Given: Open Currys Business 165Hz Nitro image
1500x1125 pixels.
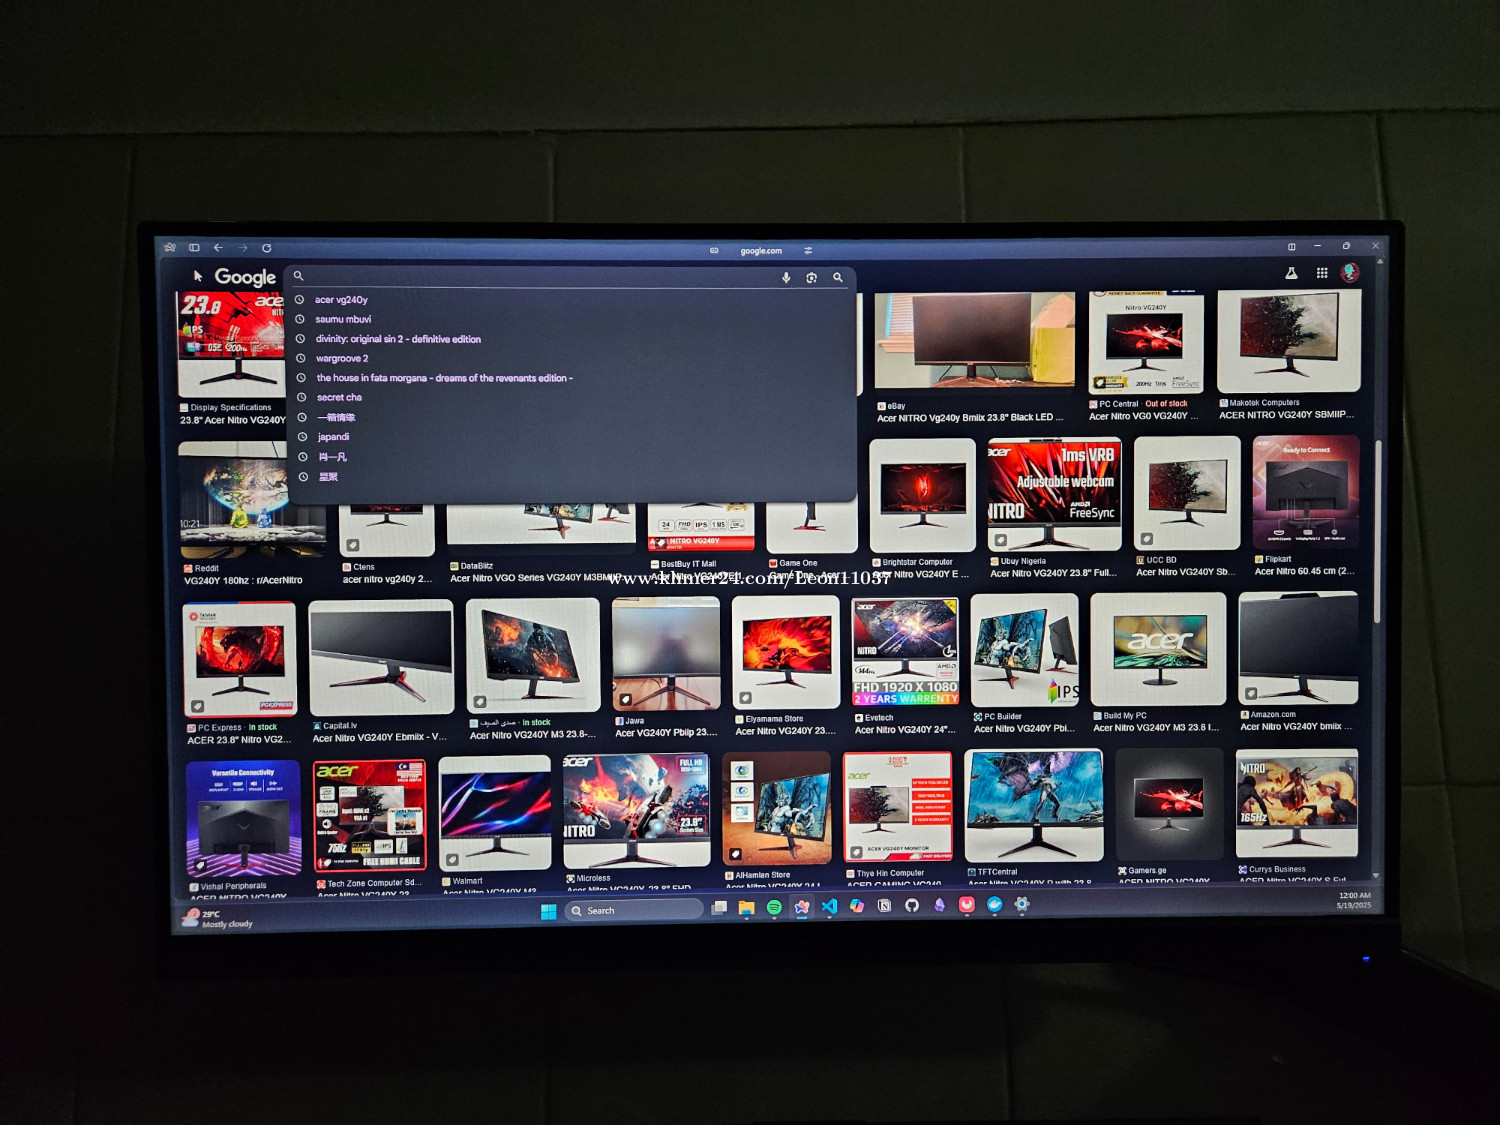Looking at the screenshot, I should tap(1298, 804).
